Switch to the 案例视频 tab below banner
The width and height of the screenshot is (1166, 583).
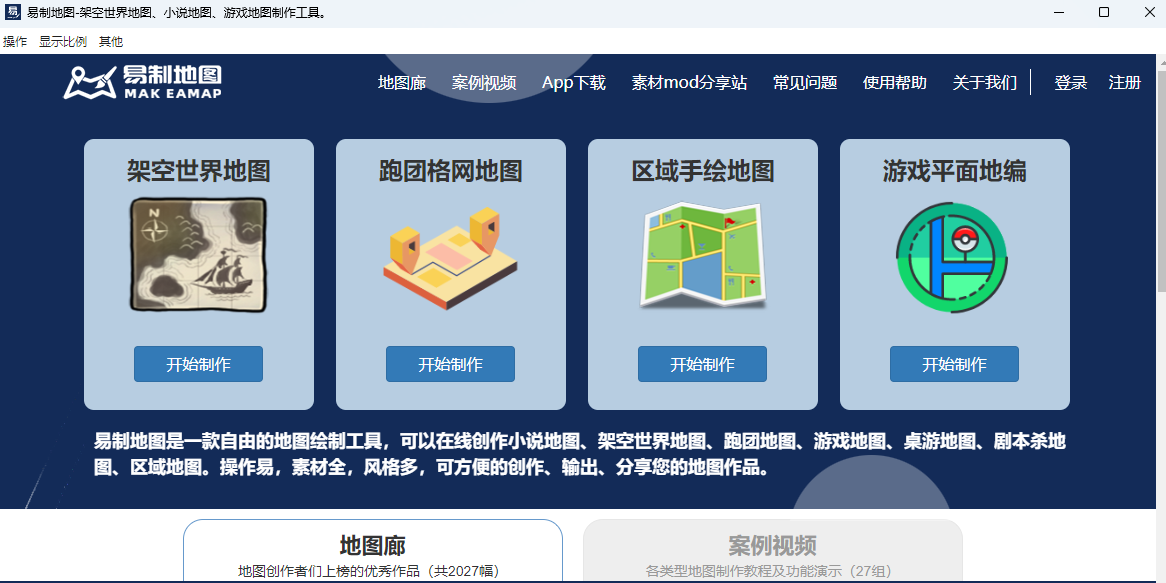(773, 551)
